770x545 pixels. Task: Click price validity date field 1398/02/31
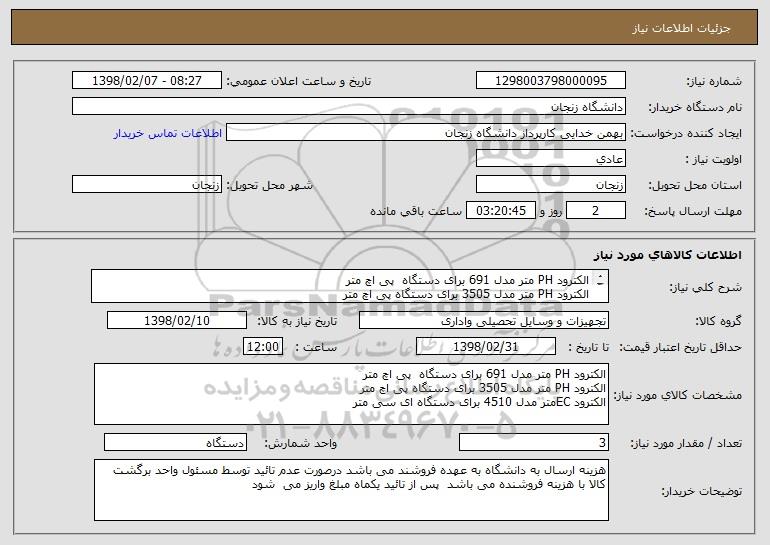(x=486, y=347)
